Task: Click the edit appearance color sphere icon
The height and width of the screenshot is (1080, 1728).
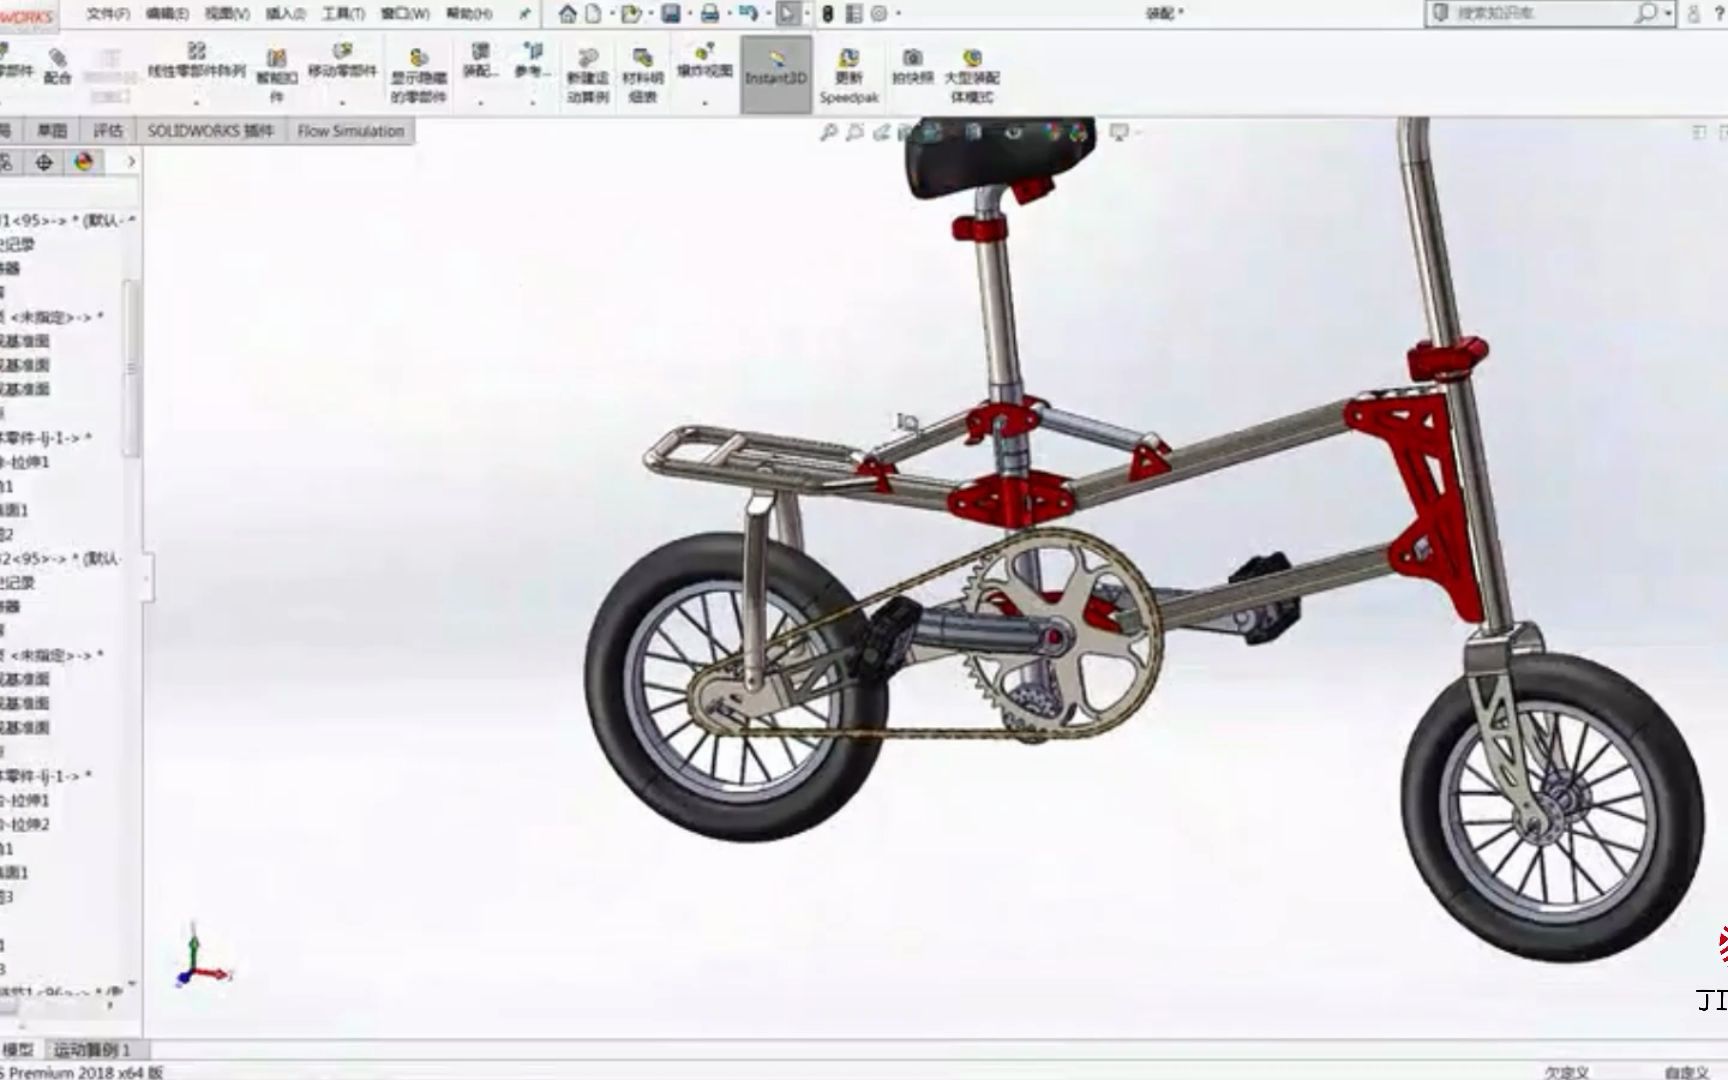Action: click(84, 159)
